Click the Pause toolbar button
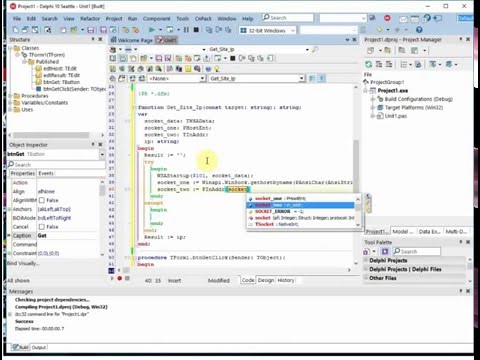The width and height of the screenshot is (480, 360). pyautogui.click(x=186, y=30)
